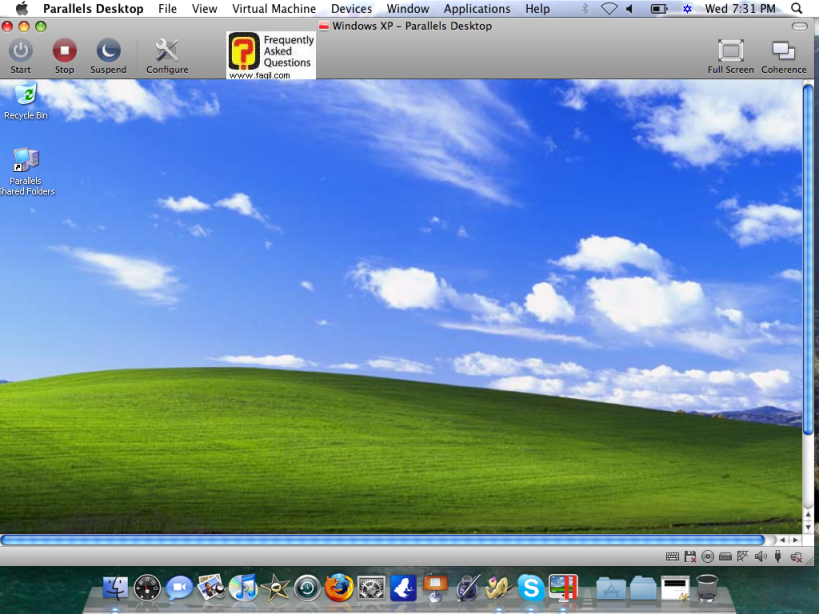Open Finder from the Dock

coord(115,588)
